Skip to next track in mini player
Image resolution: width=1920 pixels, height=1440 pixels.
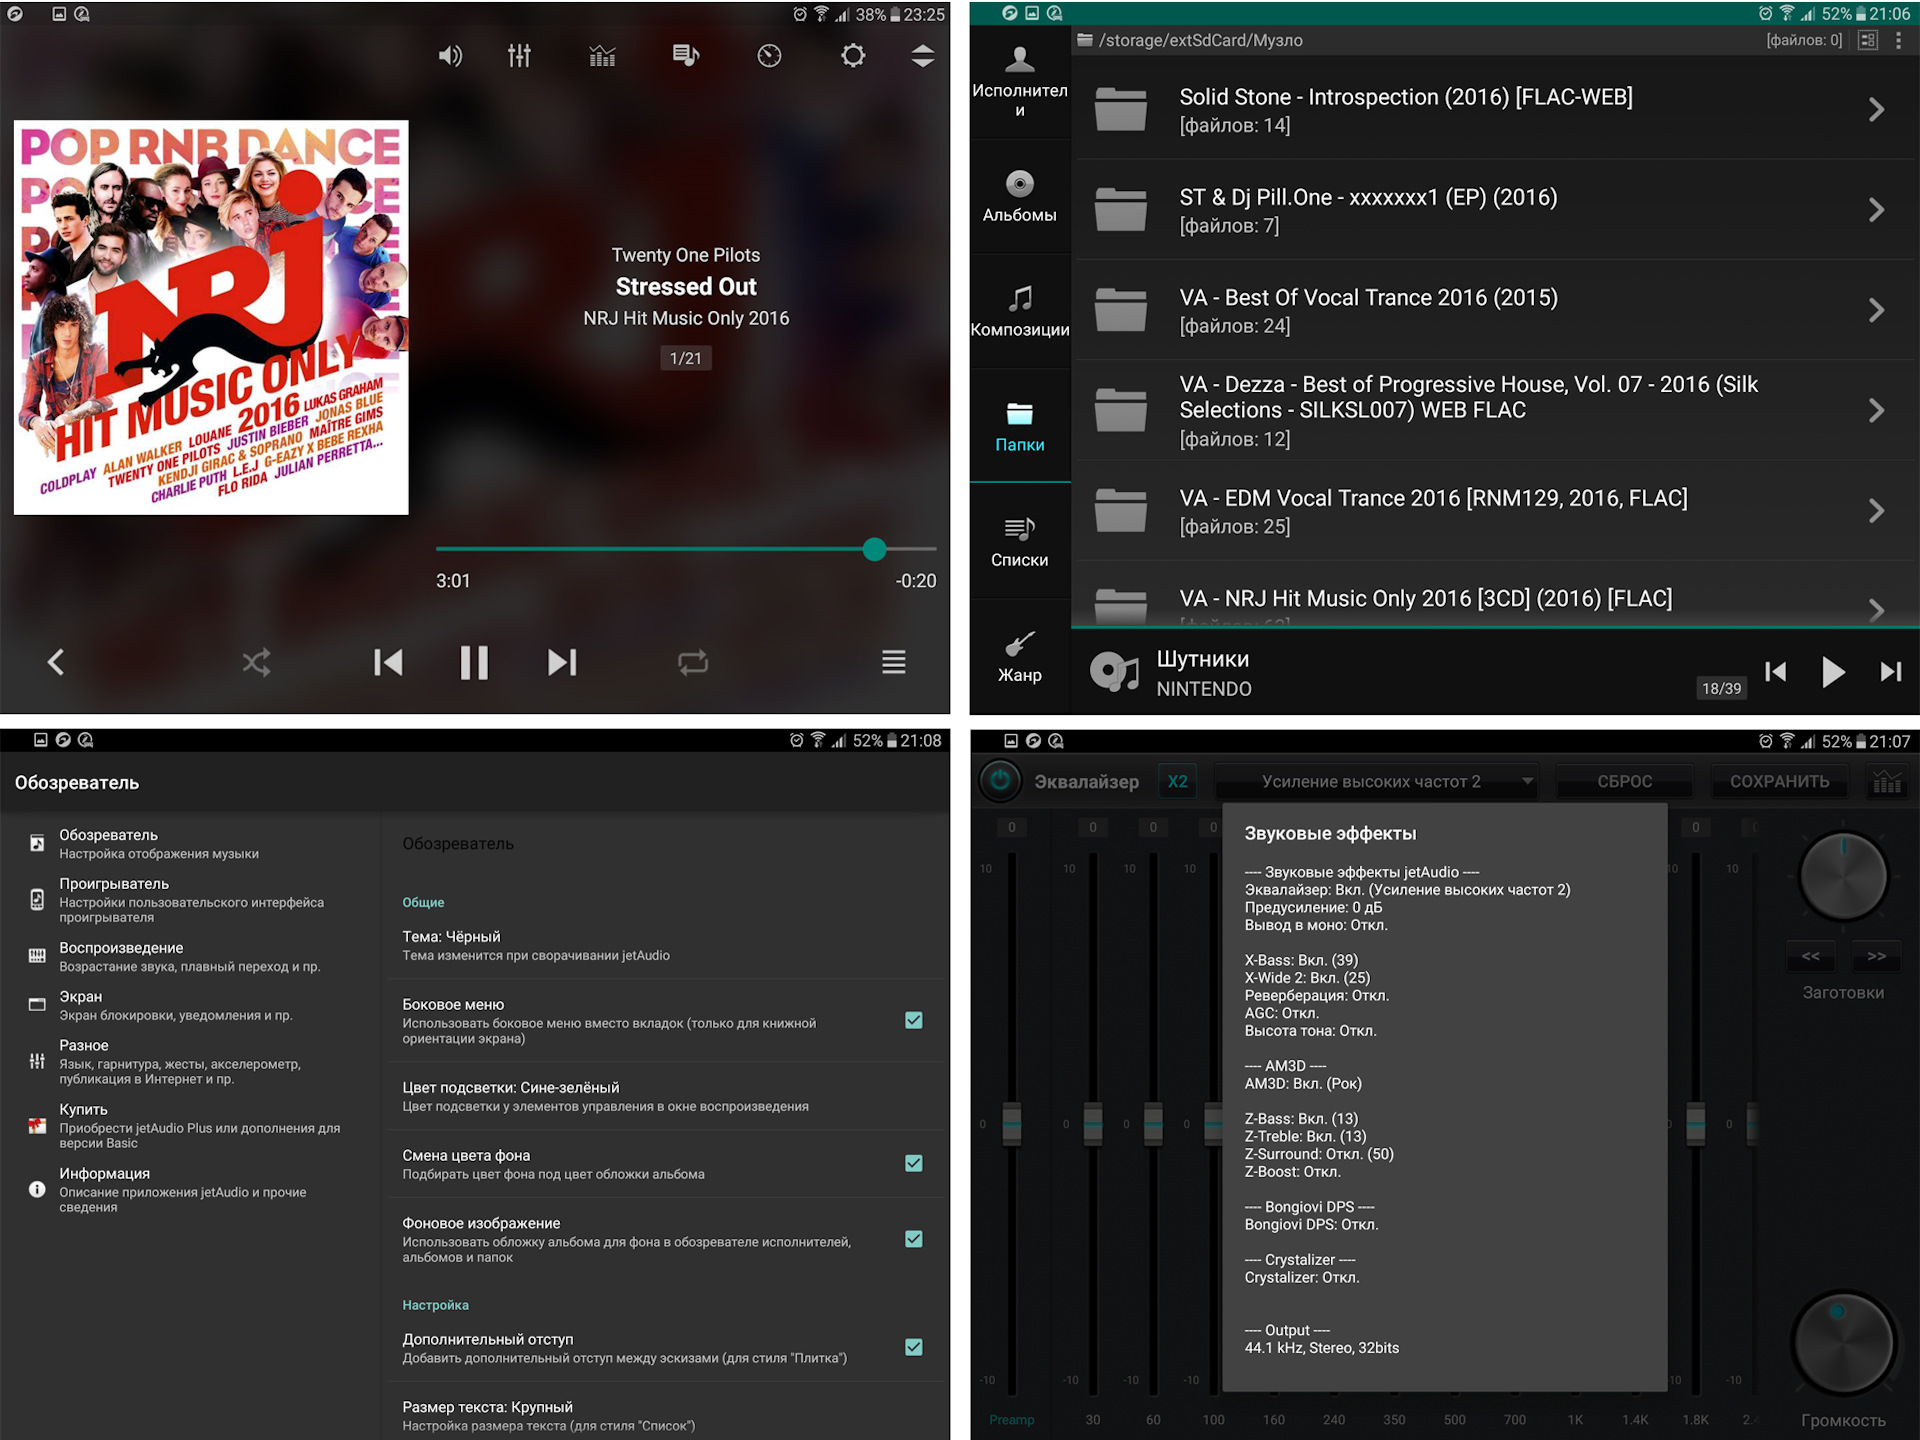click(1890, 672)
